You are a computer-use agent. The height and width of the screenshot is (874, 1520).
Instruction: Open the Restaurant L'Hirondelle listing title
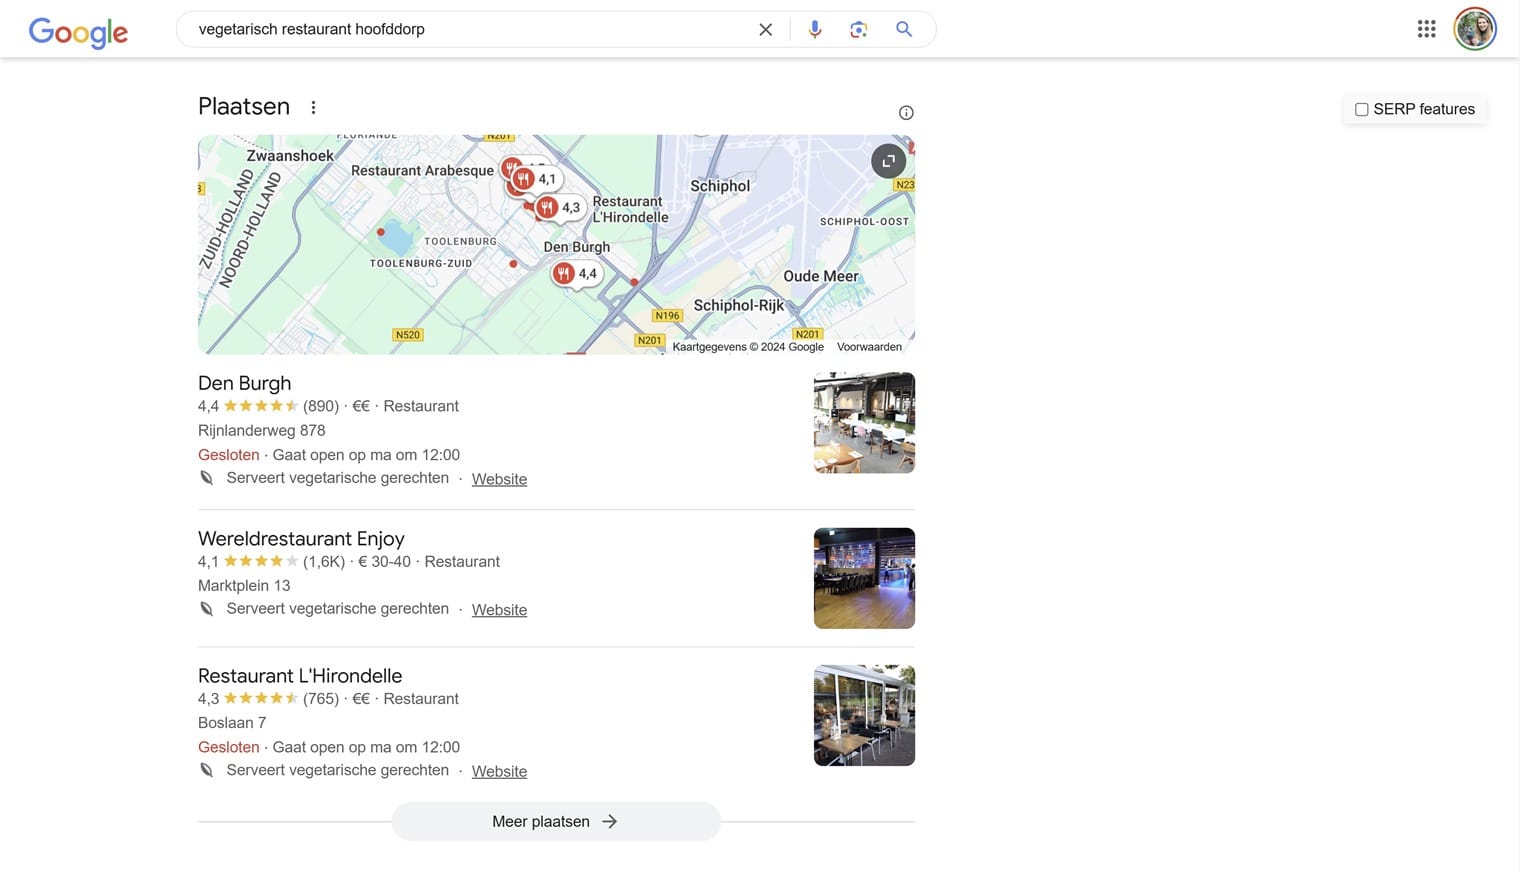pyautogui.click(x=300, y=676)
